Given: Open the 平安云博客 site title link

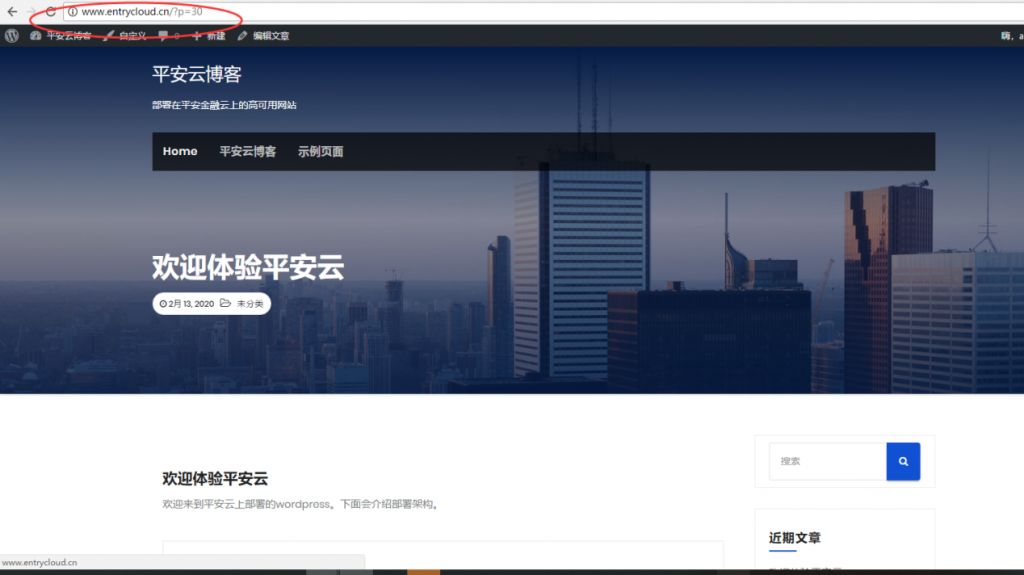Looking at the screenshot, I should point(197,74).
